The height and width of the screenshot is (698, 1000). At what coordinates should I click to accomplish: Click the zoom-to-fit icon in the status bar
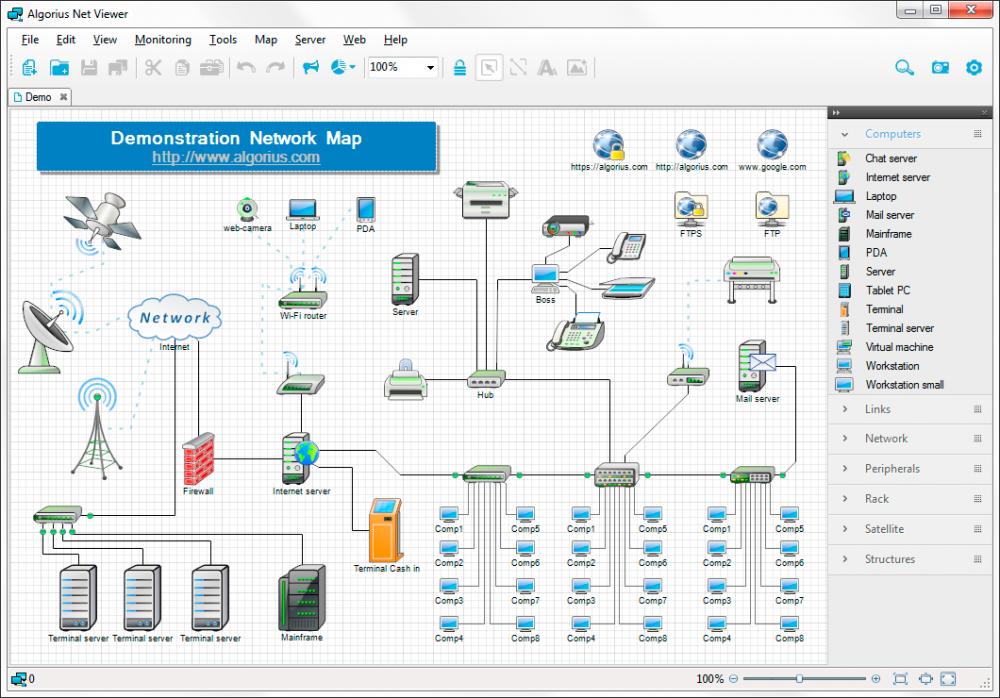(x=900, y=678)
